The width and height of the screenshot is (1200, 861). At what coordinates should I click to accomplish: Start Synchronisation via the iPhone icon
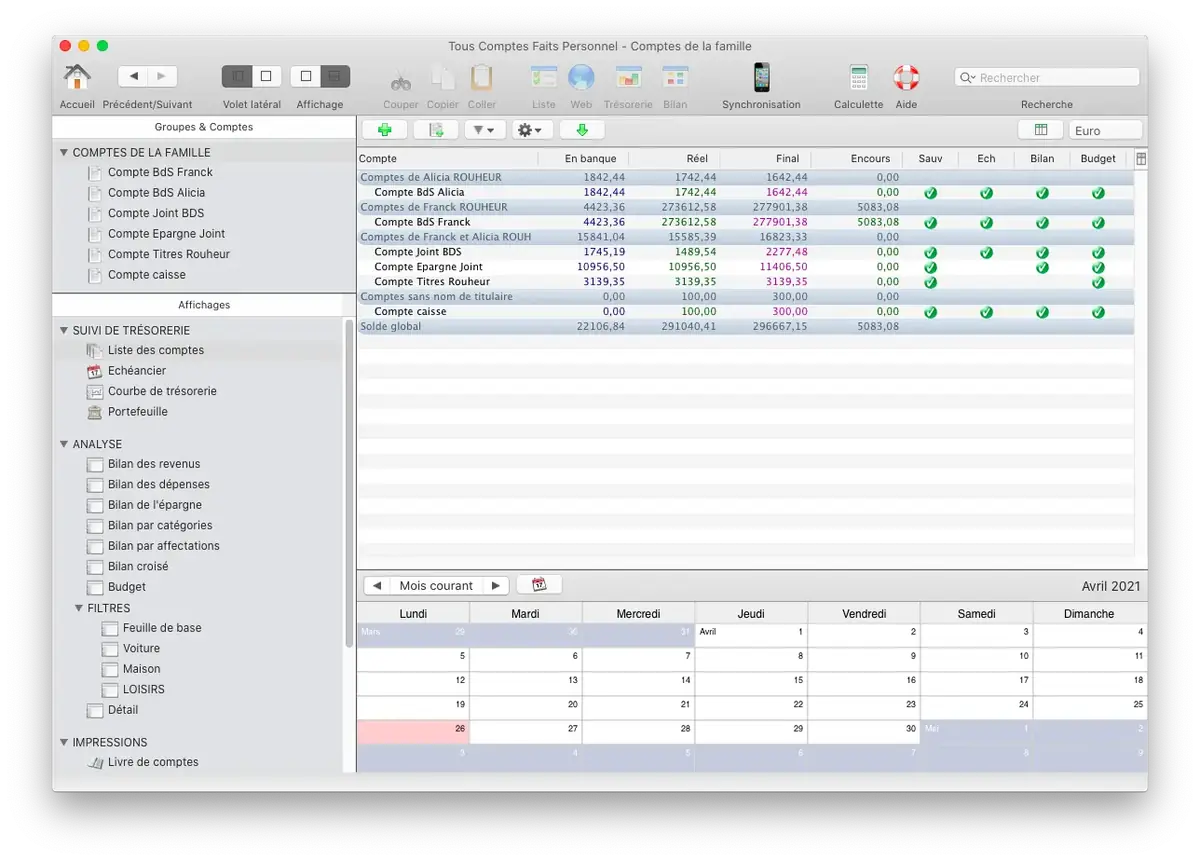click(x=761, y=78)
